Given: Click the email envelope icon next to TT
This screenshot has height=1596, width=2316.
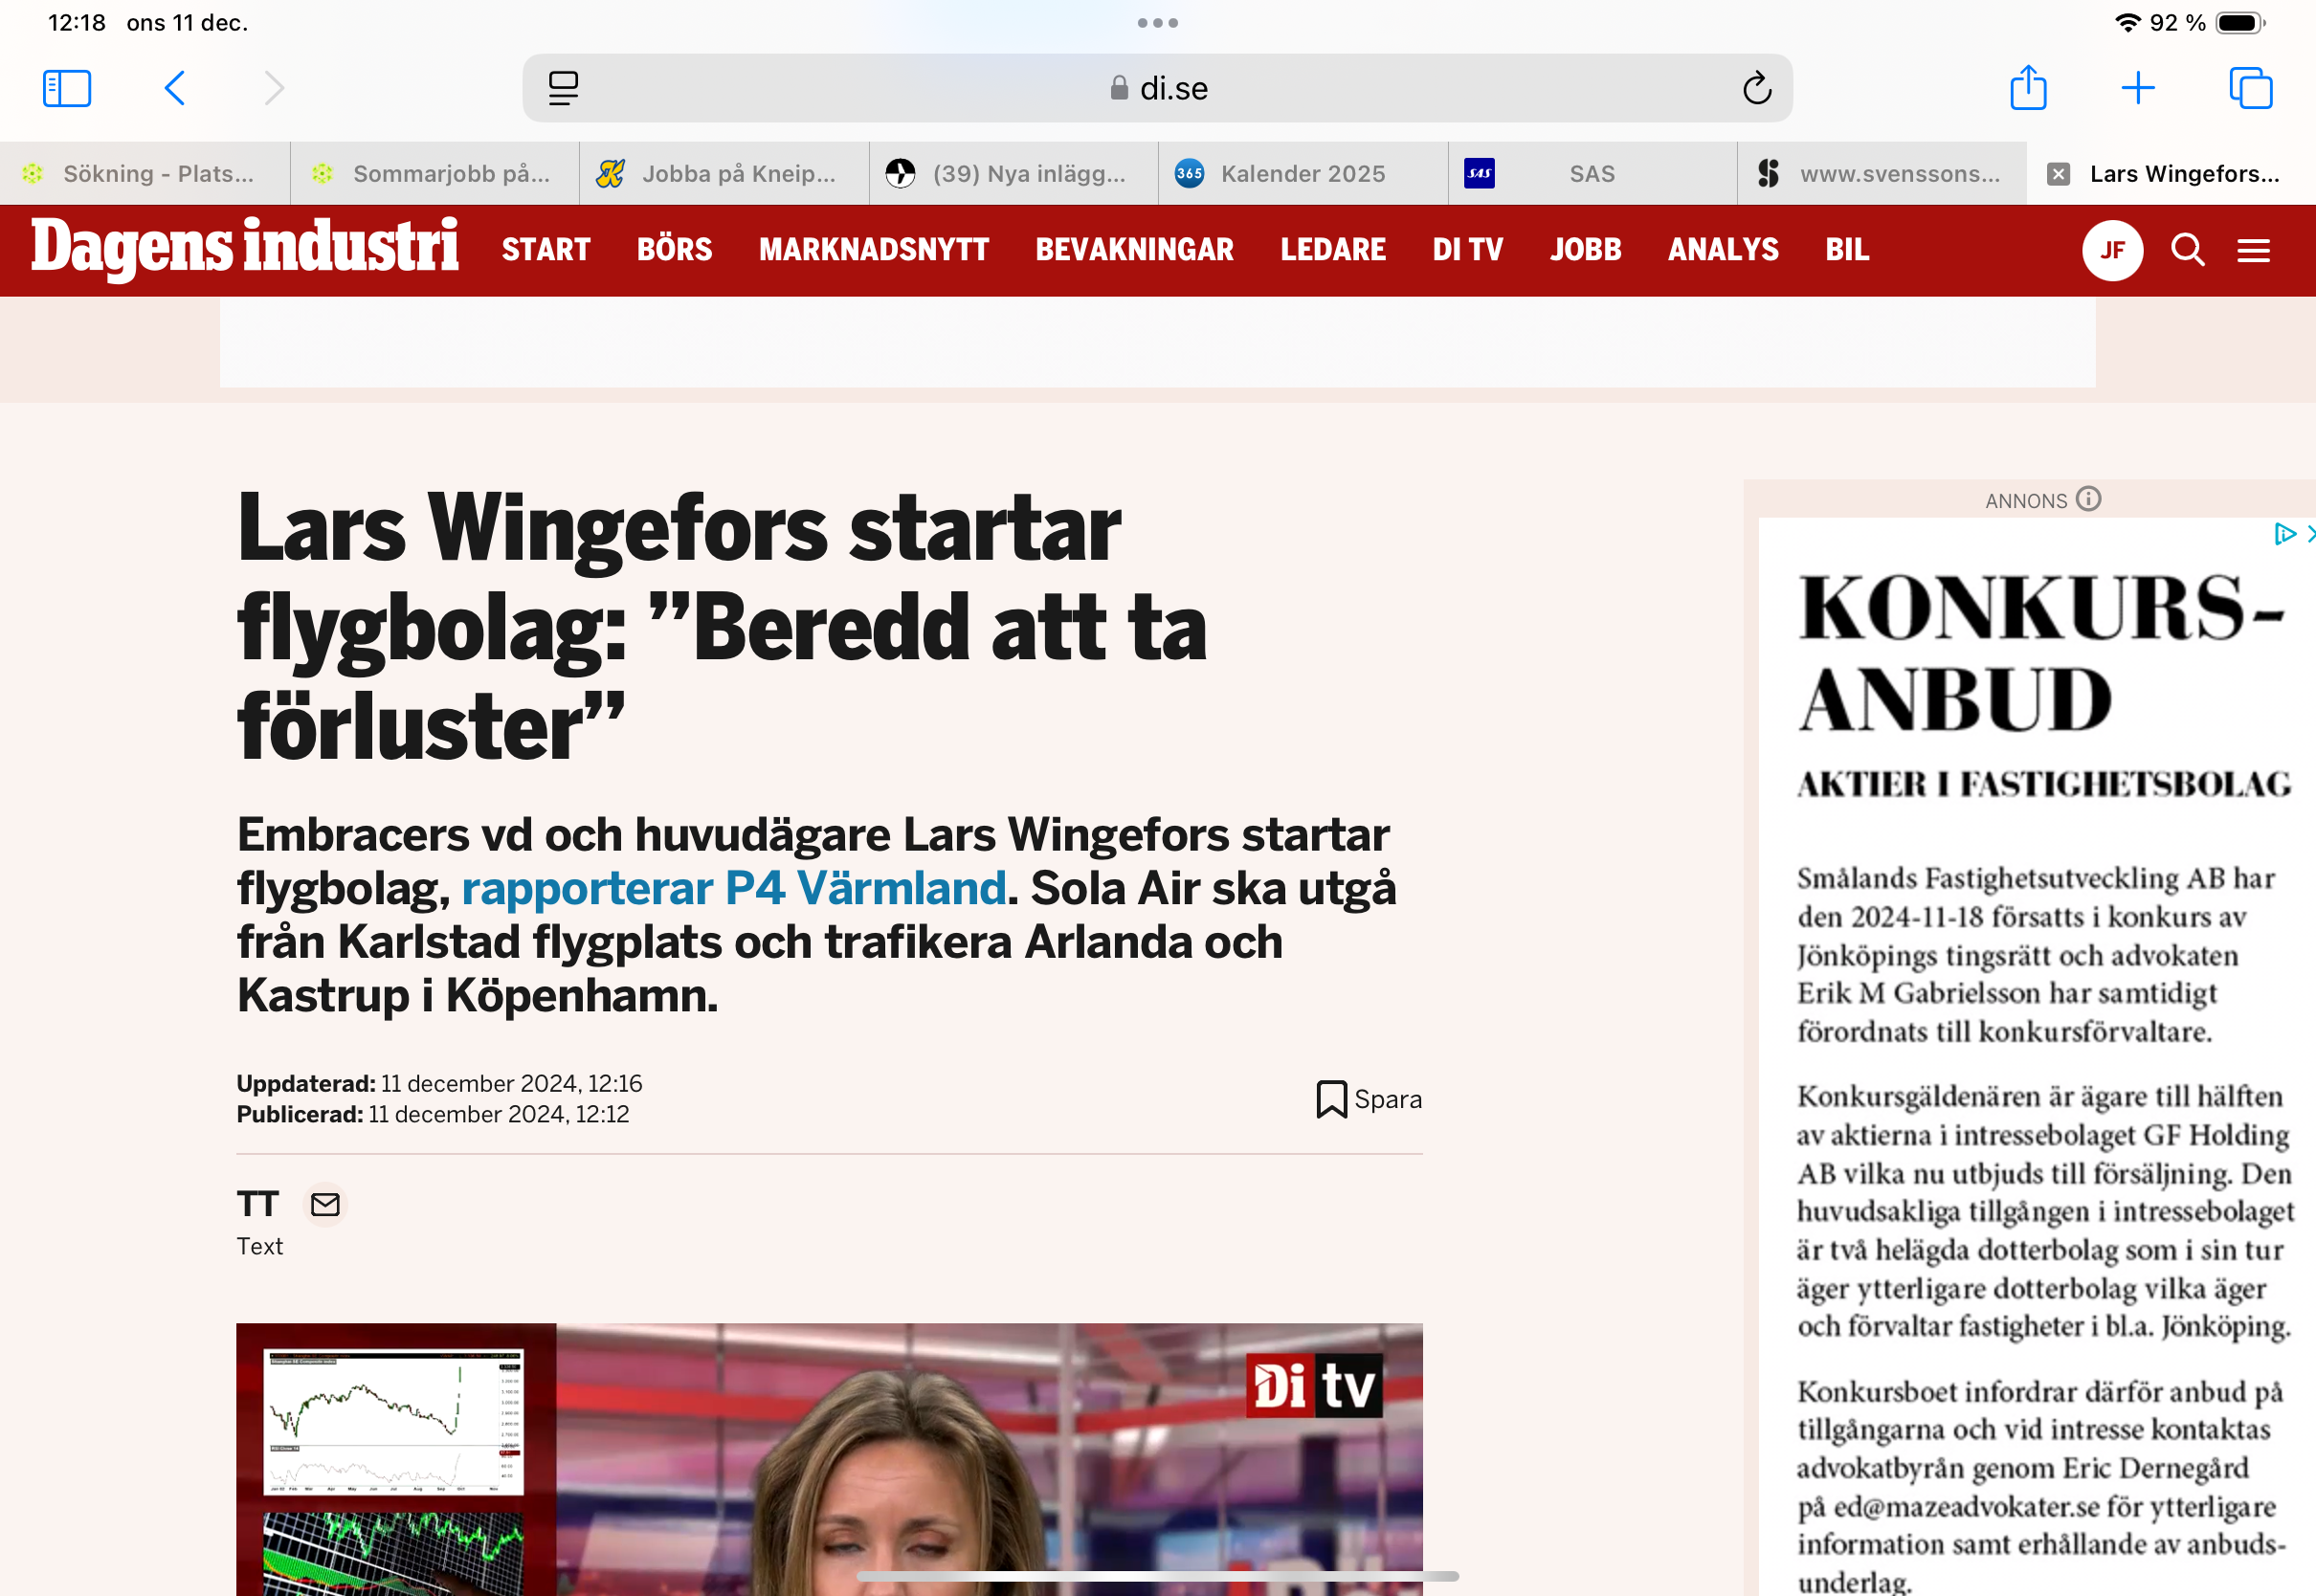Looking at the screenshot, I should point(325,1204).
